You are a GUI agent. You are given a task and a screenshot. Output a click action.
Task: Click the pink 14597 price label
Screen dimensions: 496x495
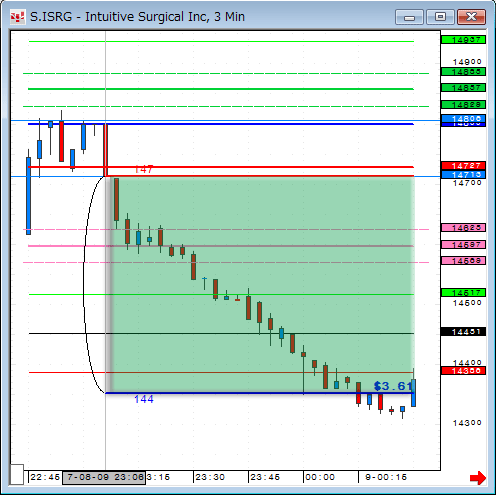[463, 245]
